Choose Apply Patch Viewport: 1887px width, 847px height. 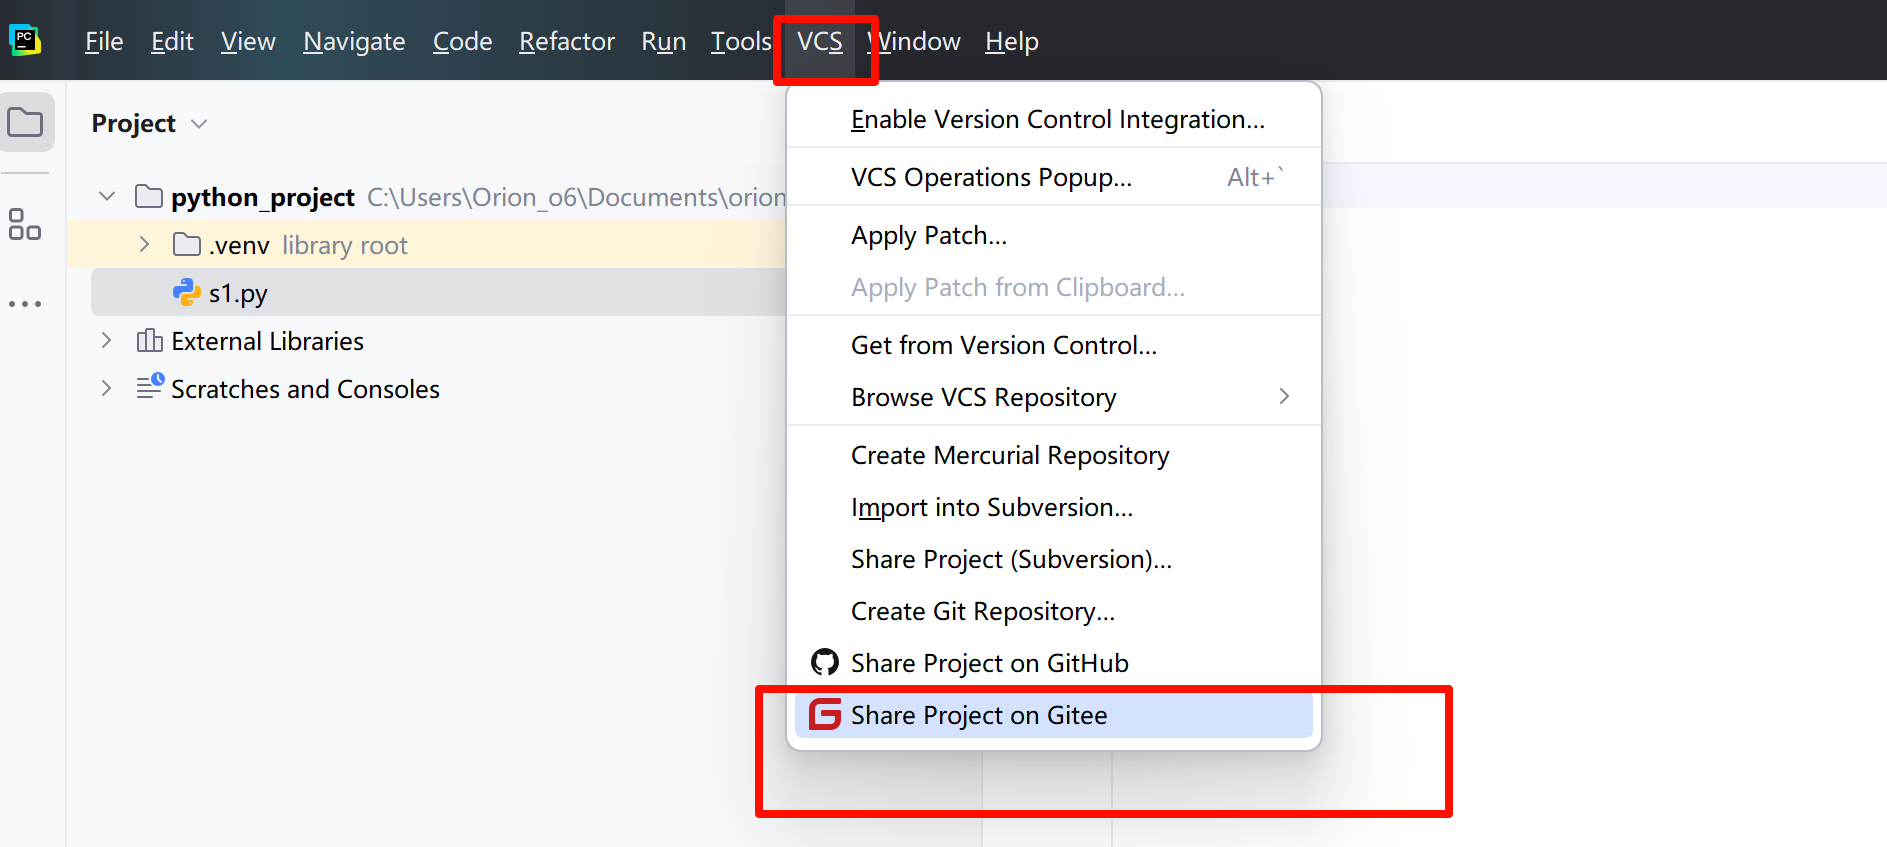1054,235
